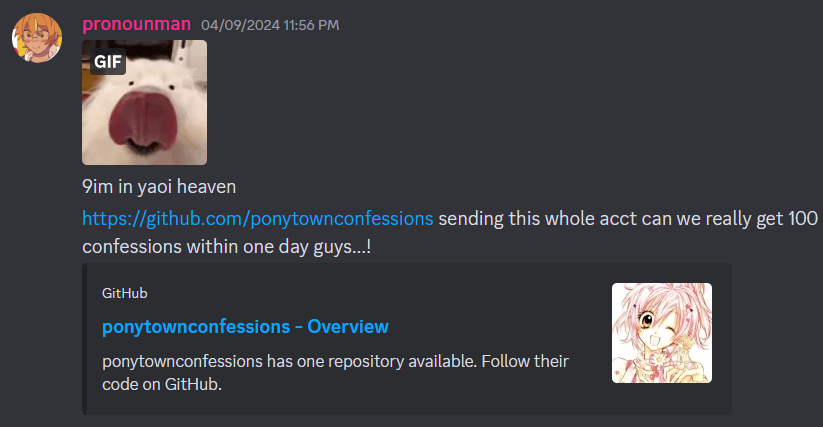Click the 04/09/2024 11:56 PM timestamp

pyautogui.click(x=270, y=25)
